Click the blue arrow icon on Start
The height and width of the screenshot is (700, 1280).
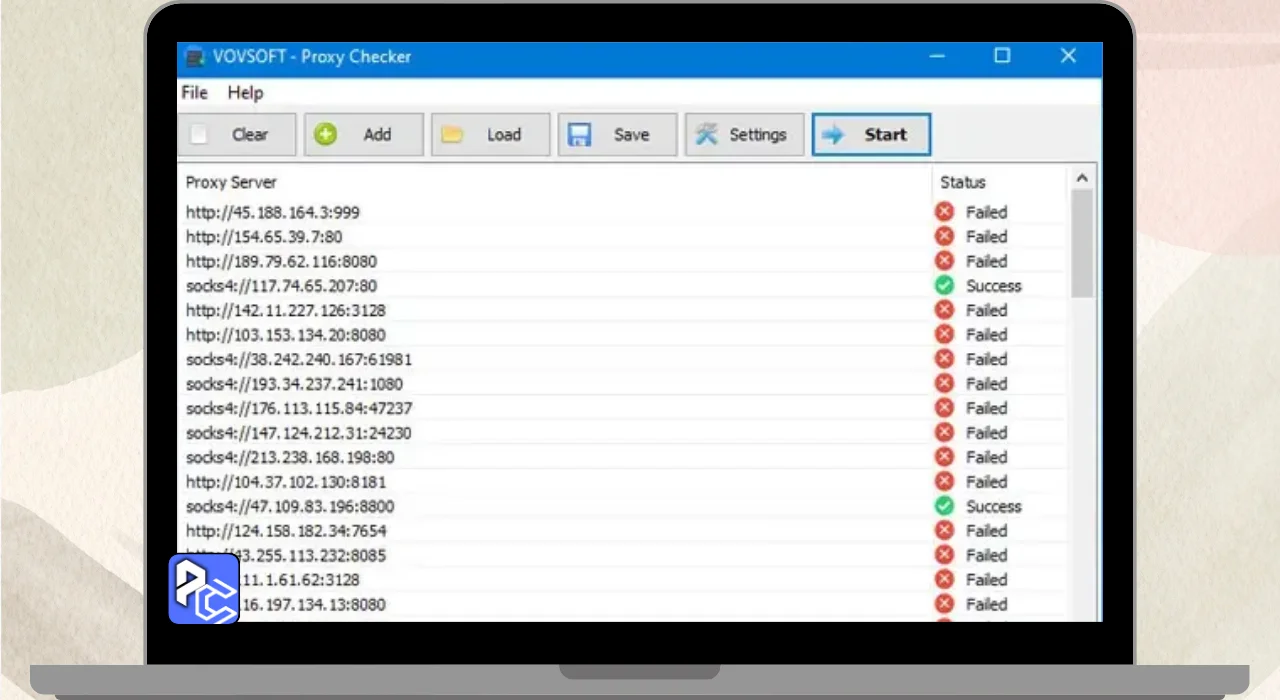tap(833, 134)
